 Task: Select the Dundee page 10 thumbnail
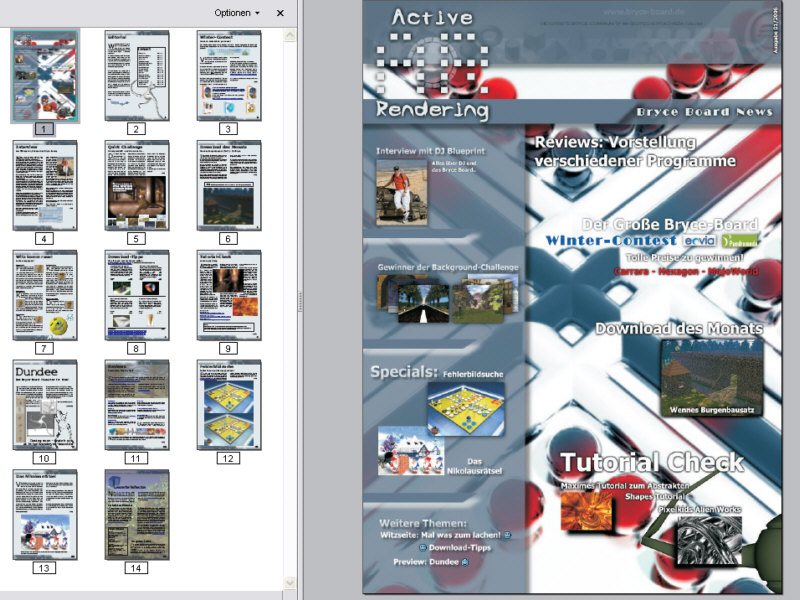click(x=45, y=405)
